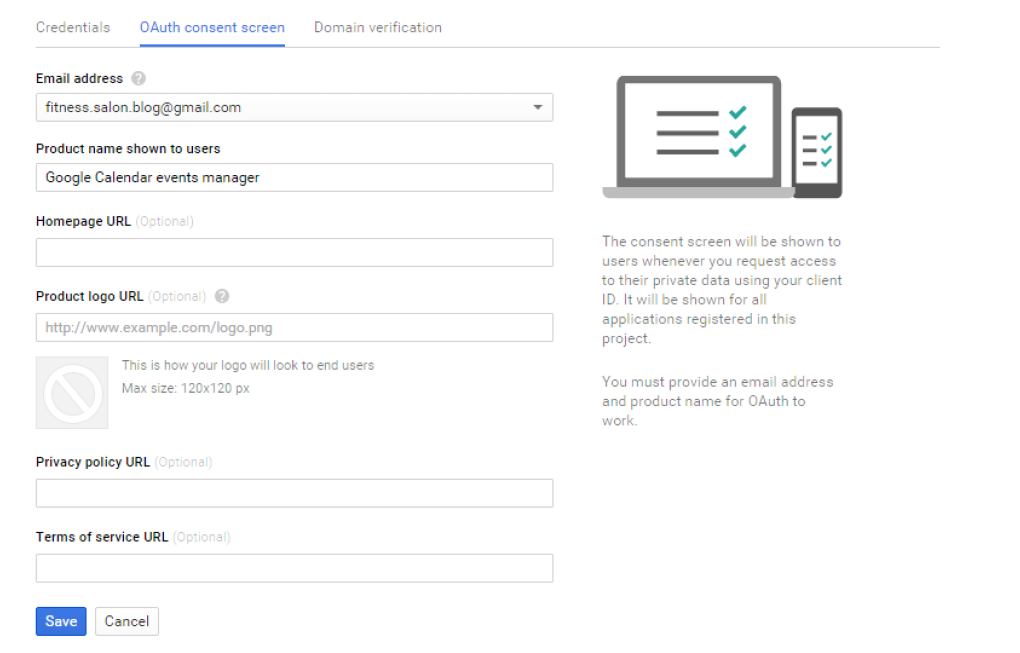1020x653 pixels.
Task: Open the Credentials tab
Action: click(73, 27)
